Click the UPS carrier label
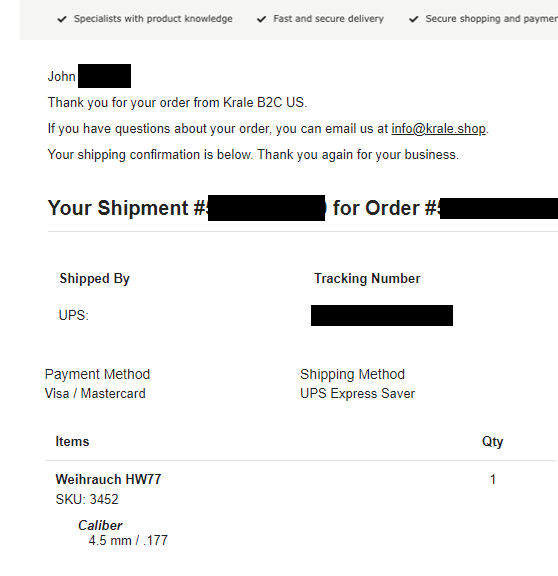The height and width of the screenshot is (576, 558). 73,315
